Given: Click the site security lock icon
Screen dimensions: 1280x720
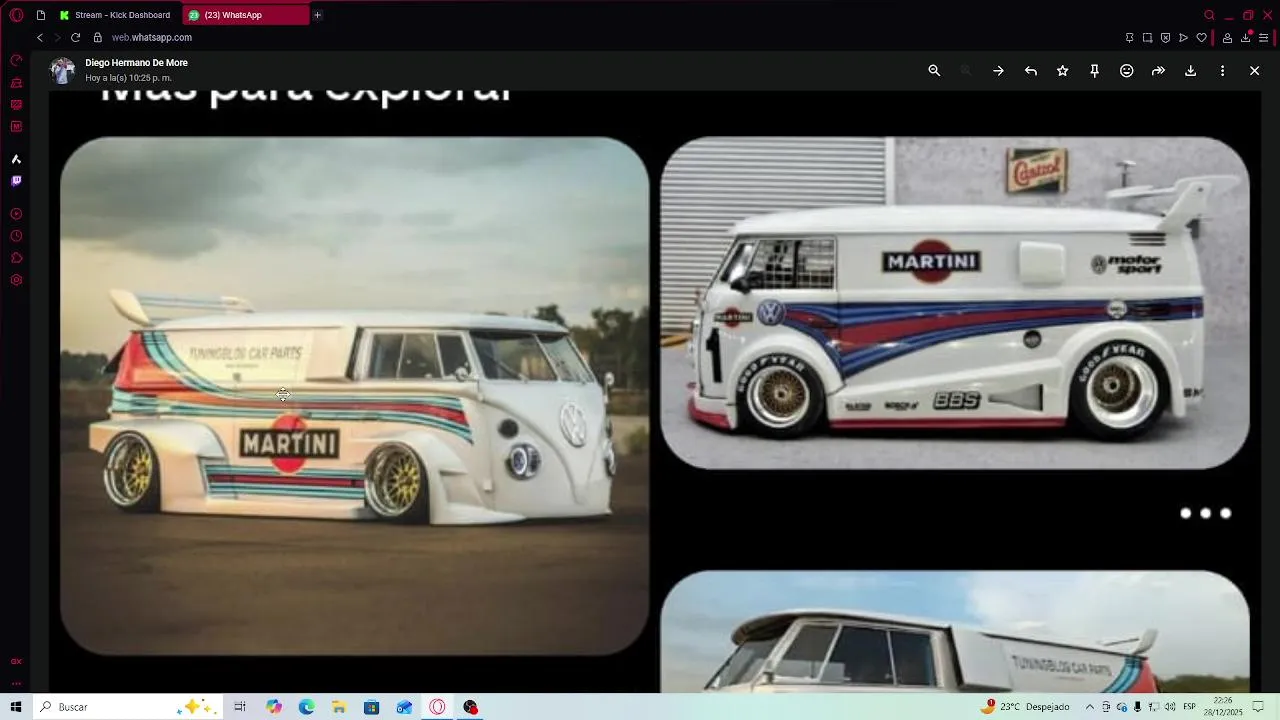Looking at the screenshot, I should point(98,37).
